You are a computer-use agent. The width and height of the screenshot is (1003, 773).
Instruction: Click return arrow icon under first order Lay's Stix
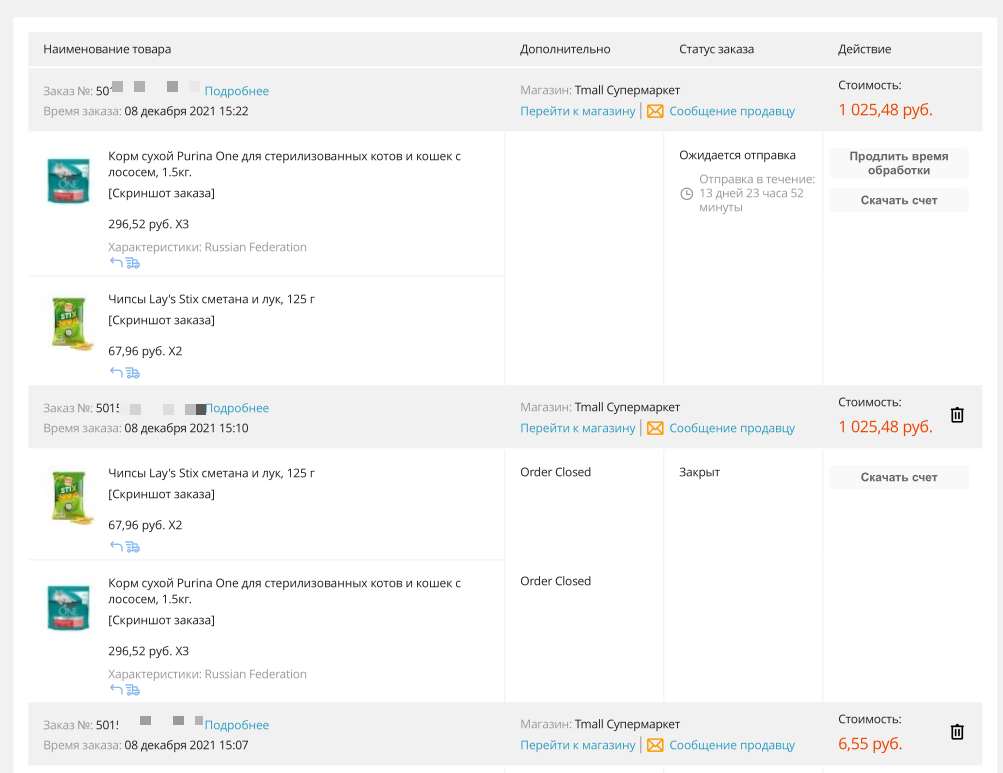point(116,372)
